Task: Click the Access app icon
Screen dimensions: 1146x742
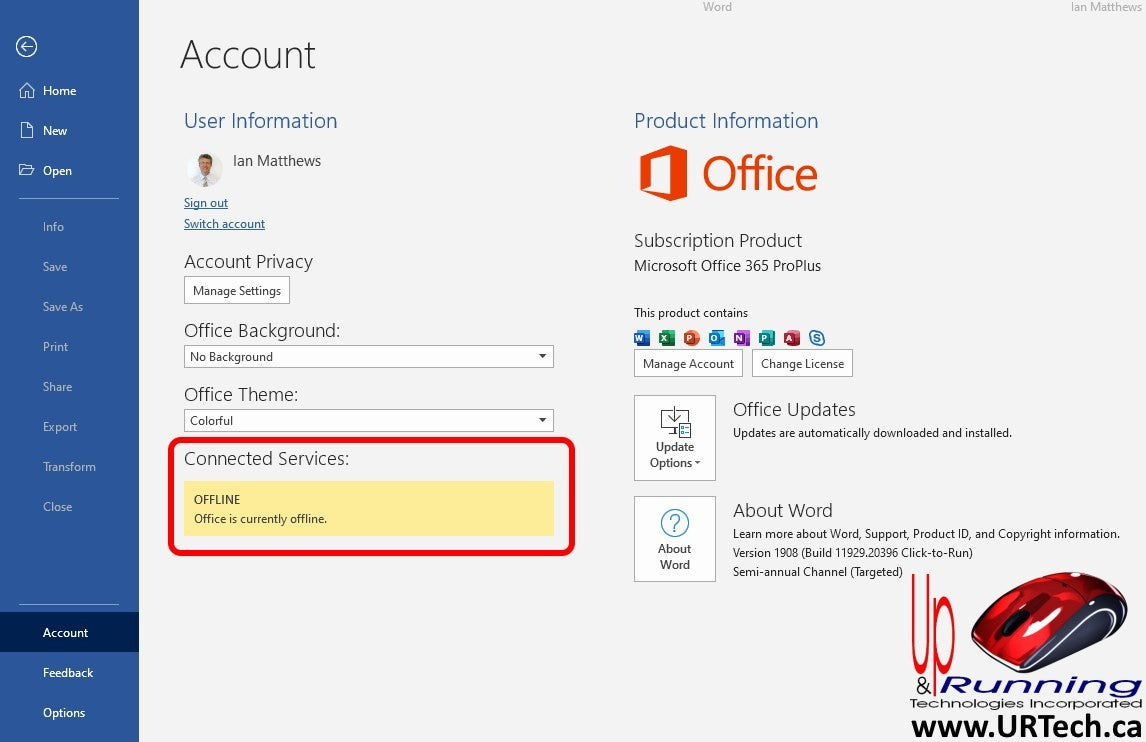Action: pyautogui.click(x=792, y=338)
